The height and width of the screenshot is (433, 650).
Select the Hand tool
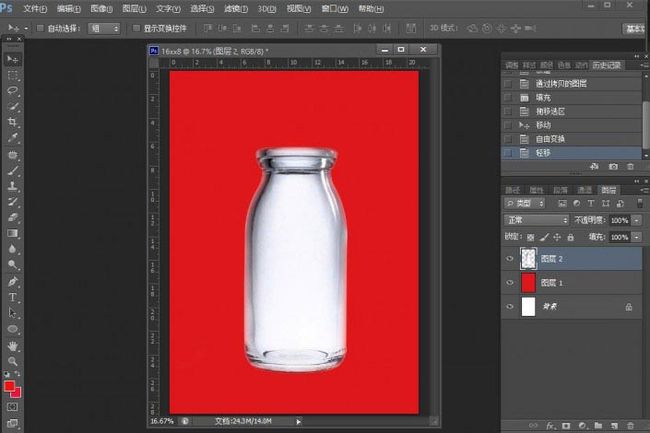[12, 346]
